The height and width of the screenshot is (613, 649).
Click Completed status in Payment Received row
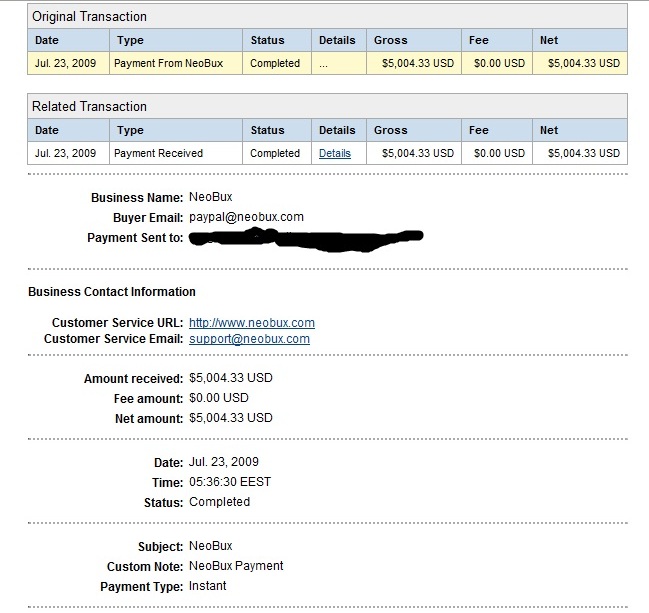tap(275, 154)
